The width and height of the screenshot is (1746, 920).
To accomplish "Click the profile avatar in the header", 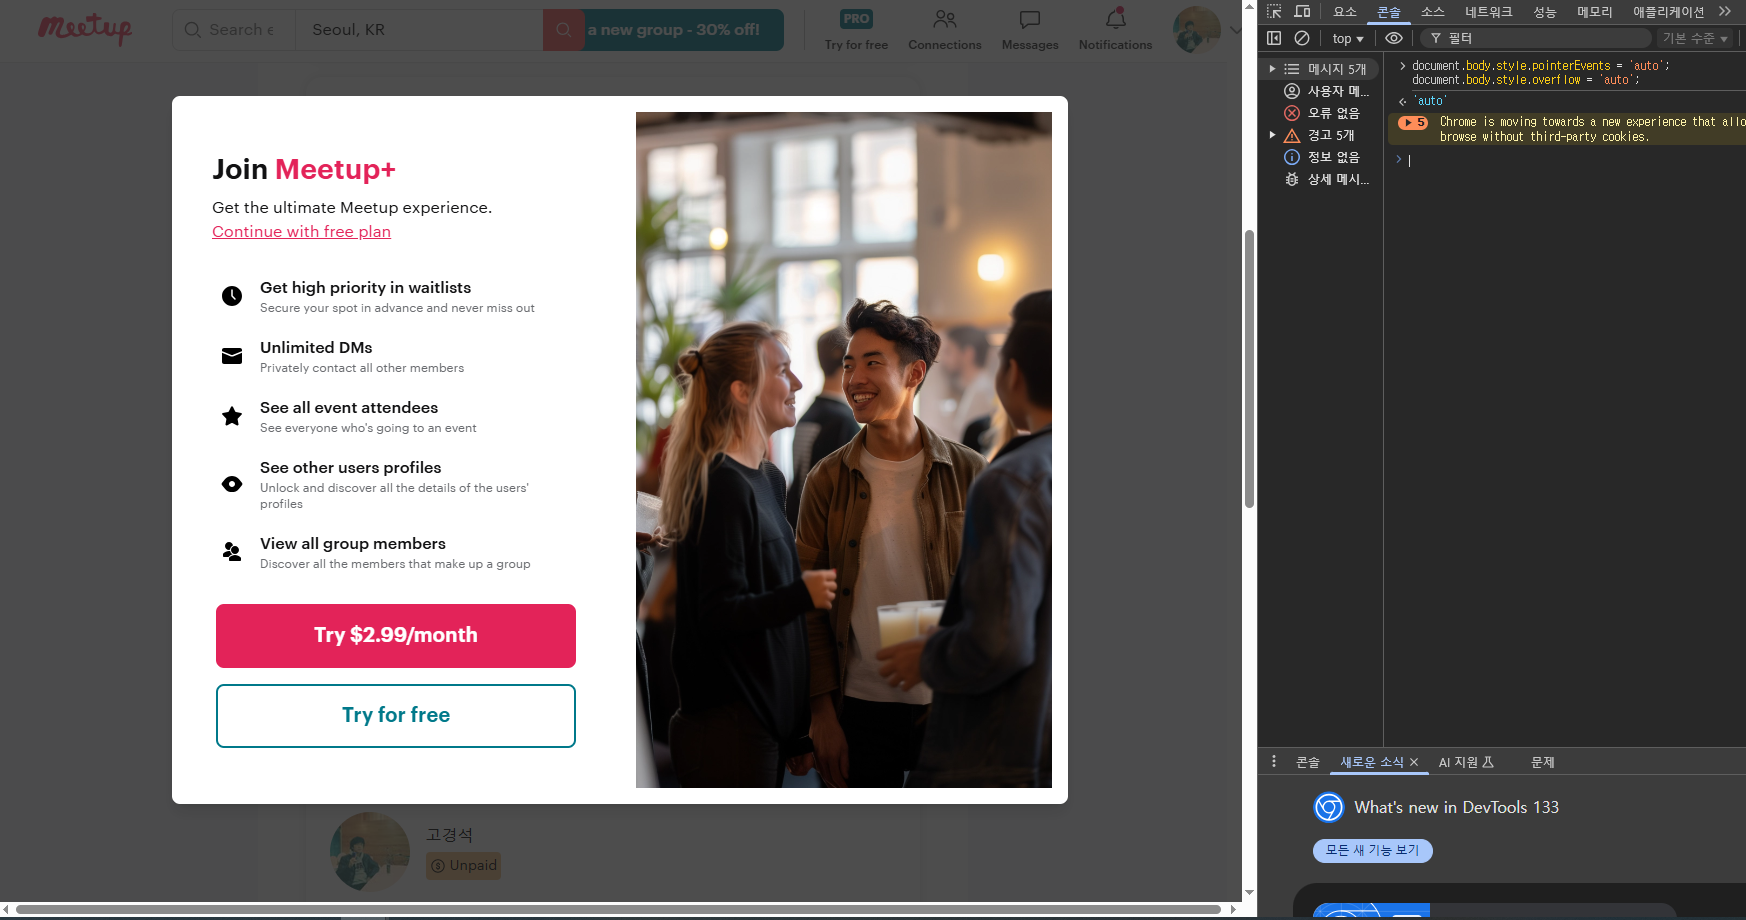I will 1196,29.
